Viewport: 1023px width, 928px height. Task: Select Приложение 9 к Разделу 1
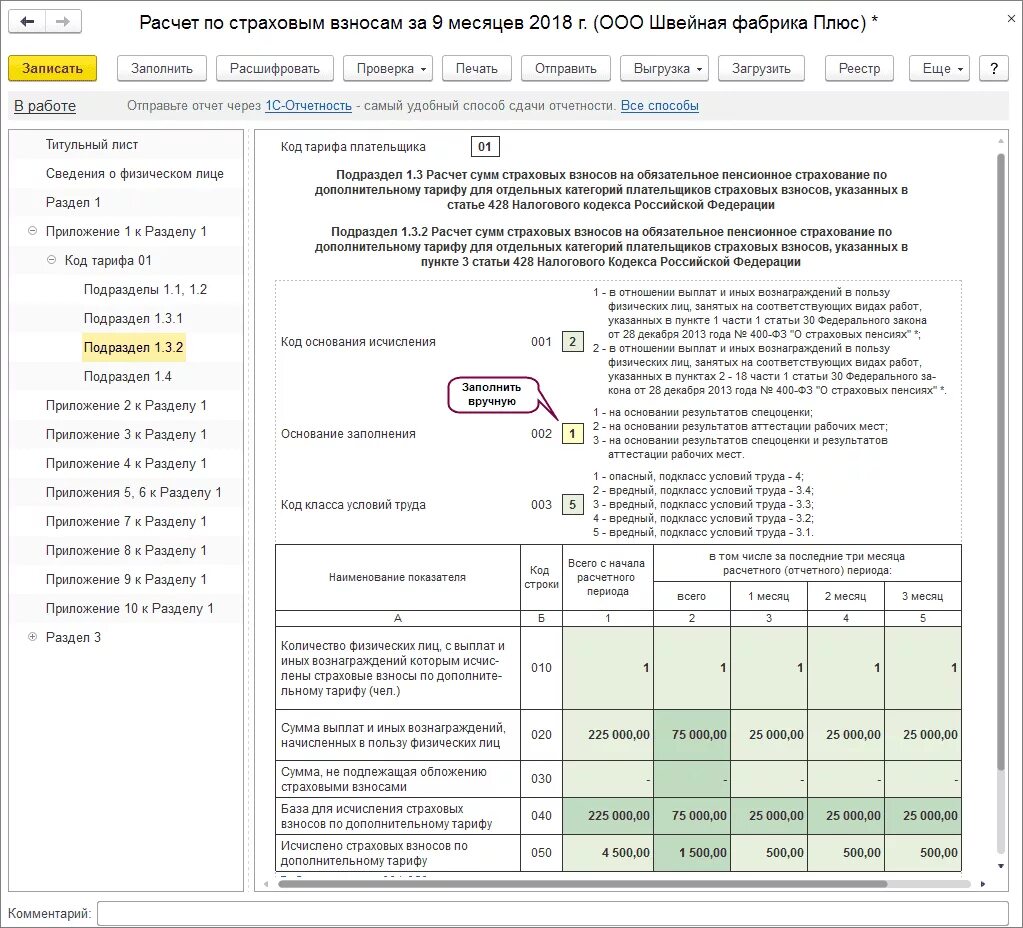(x=126, y=580)
